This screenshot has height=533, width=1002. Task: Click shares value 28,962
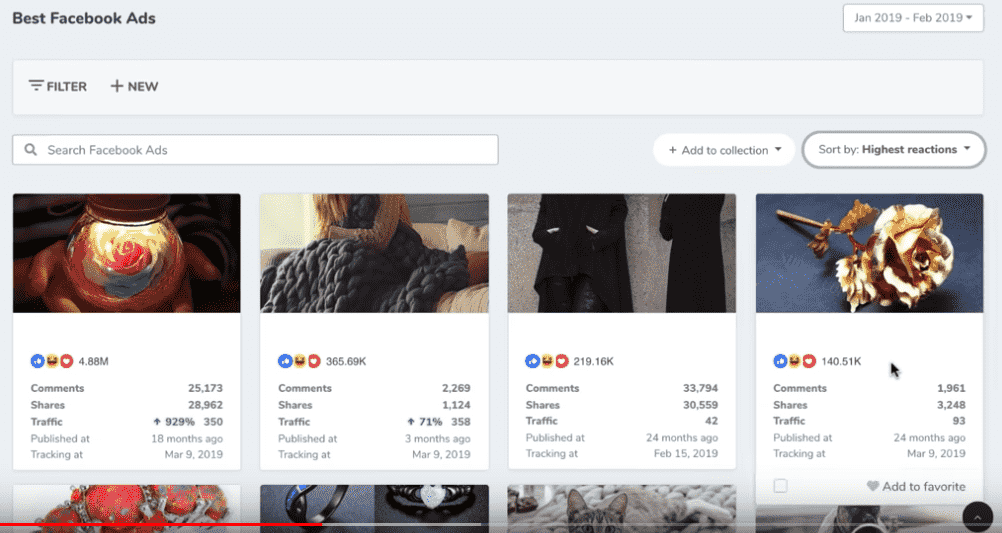pos(205,405)
